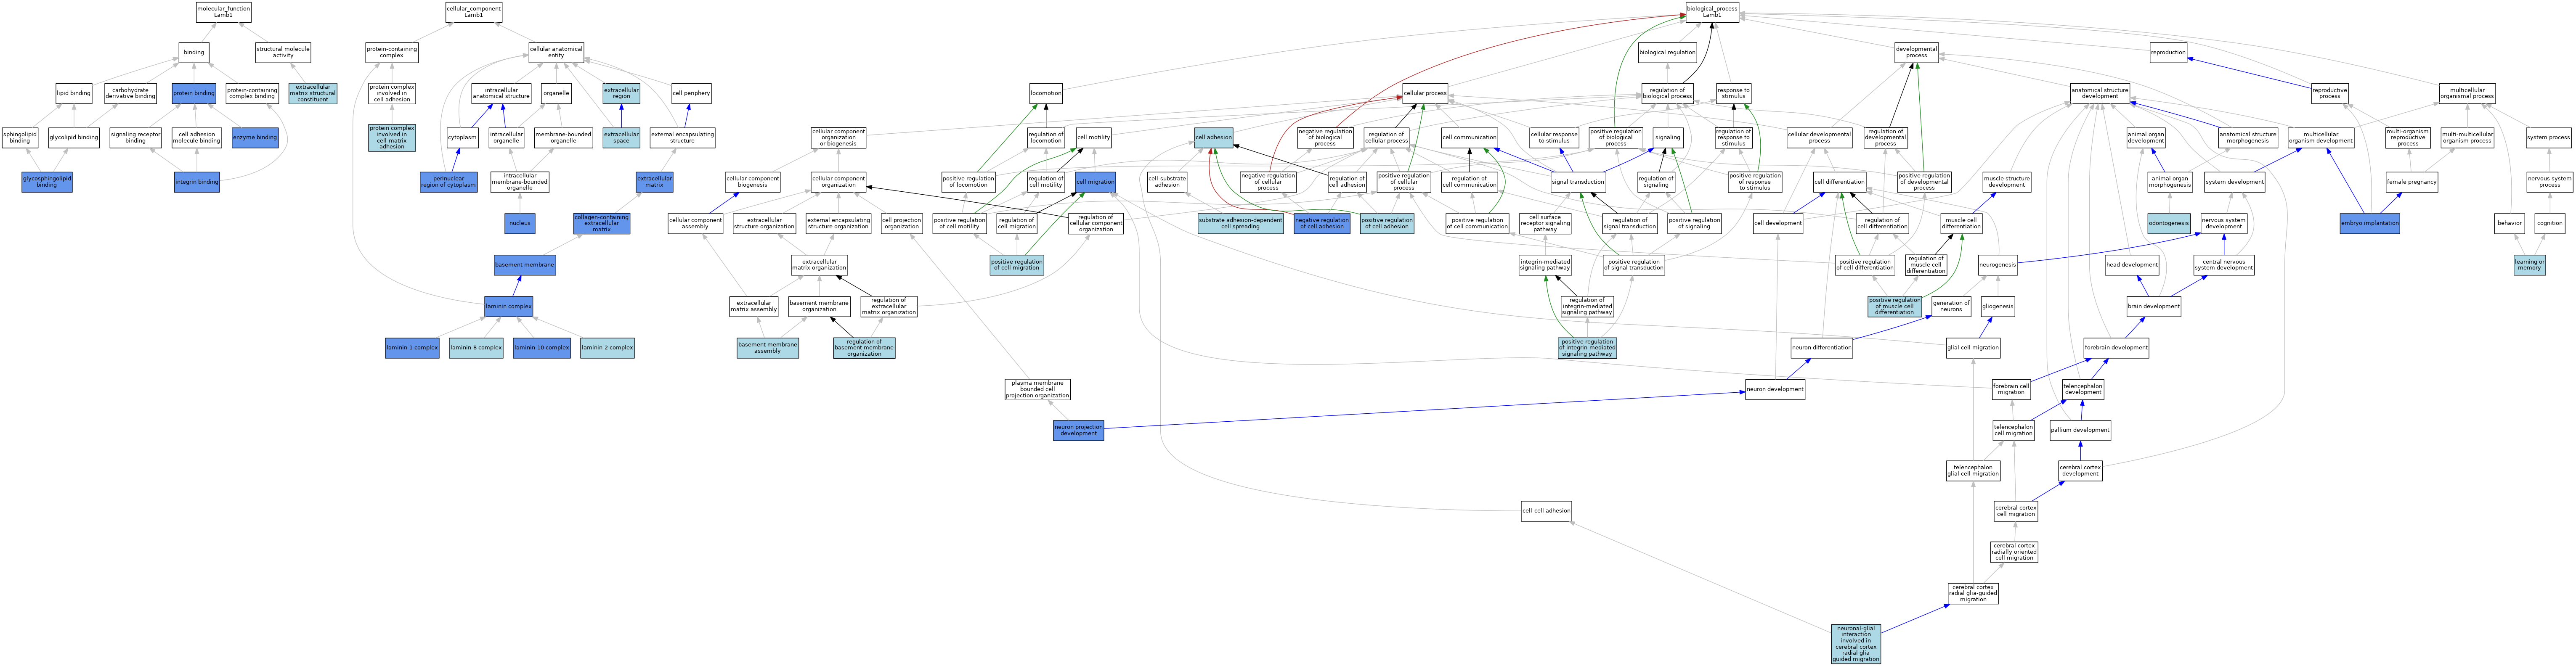Click the 'developmental process' node
Viewport: 2576px width, 666px height.
coord(1916,52)
